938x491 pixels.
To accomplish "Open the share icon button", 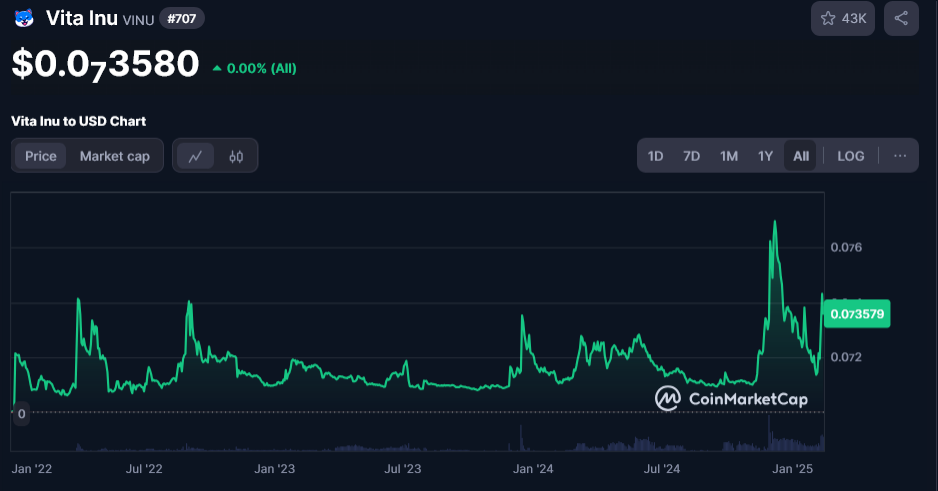I will click(x=901, y=19).
